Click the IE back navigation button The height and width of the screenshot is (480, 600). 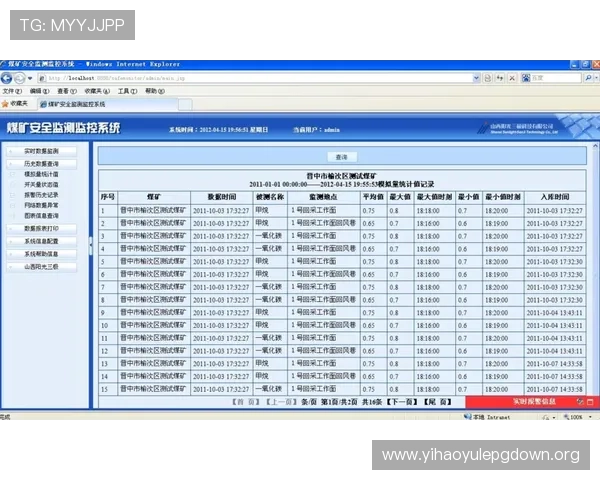coord(8,78)
